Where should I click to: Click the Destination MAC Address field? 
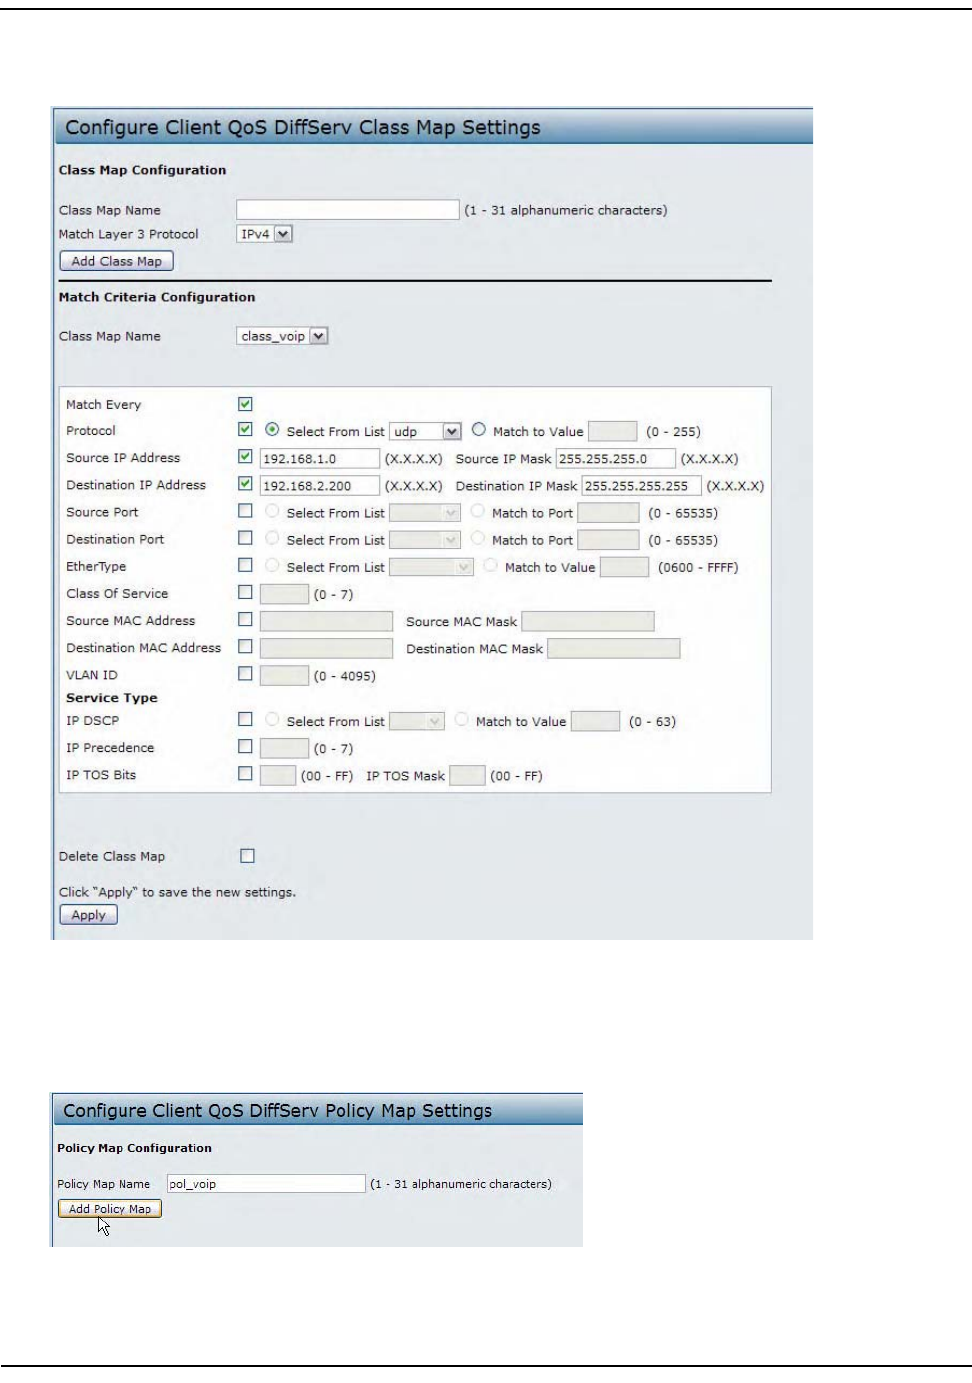pyautogui.click(x=326, y=648)
